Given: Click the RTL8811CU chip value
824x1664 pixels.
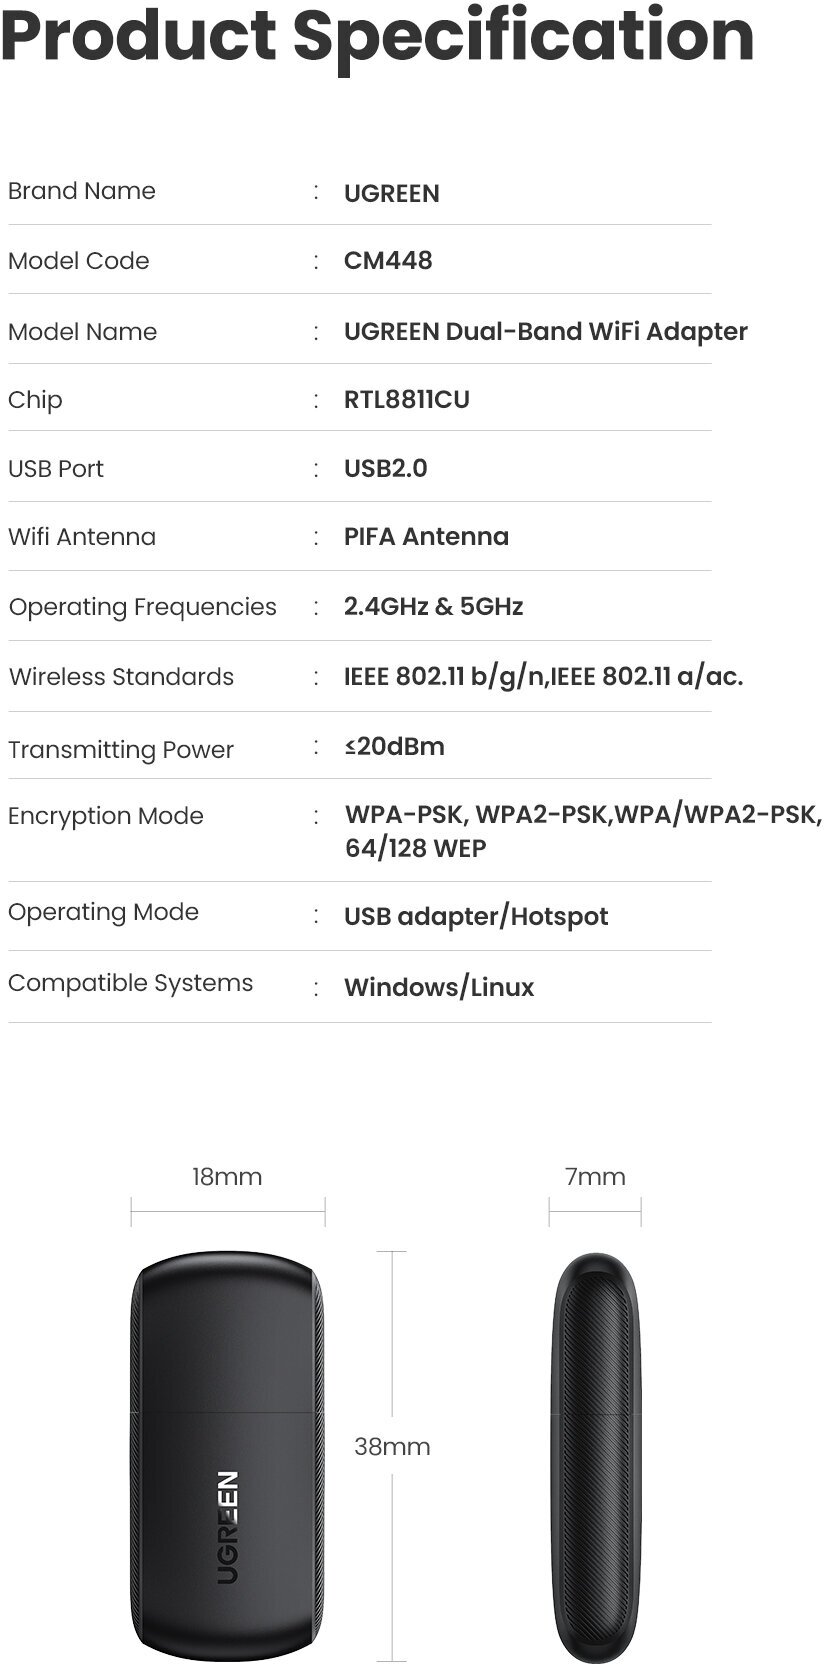Looking at the screenshot, I should 406,400.
